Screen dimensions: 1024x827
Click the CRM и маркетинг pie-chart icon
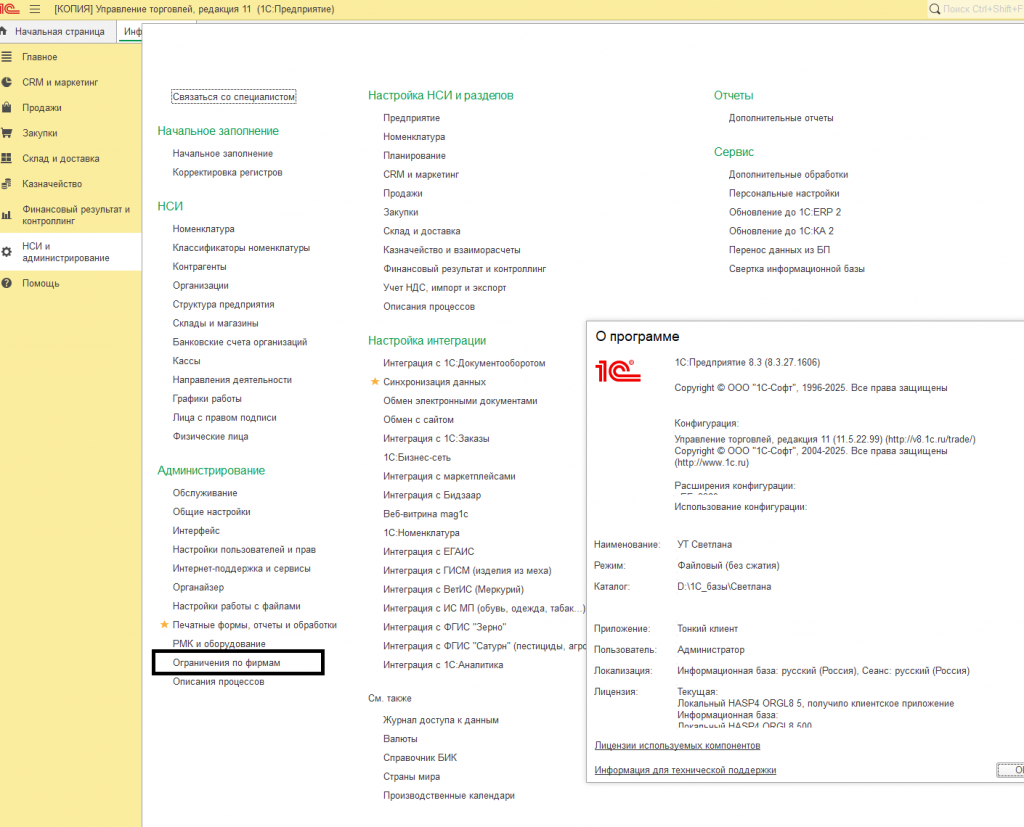[7, 82]
